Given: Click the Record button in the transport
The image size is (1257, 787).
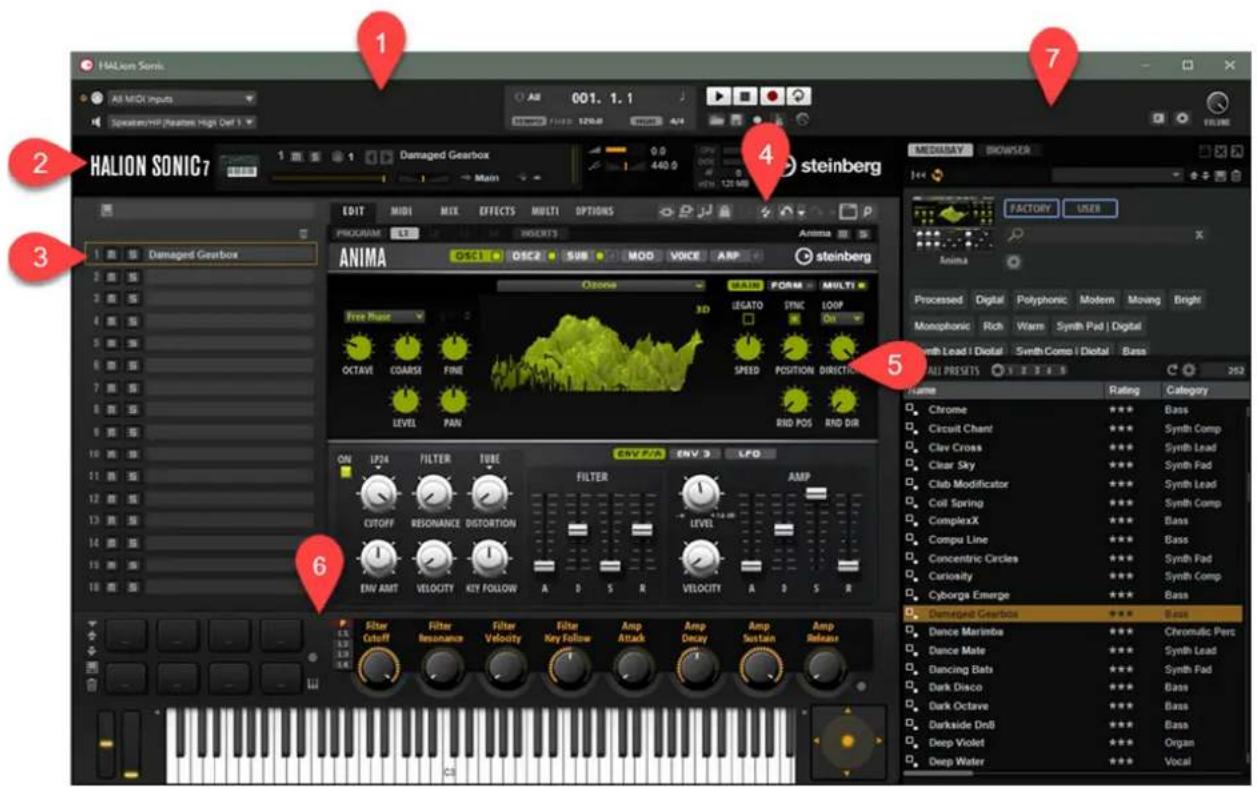Looking at the screenshot, I should point(771,97).
